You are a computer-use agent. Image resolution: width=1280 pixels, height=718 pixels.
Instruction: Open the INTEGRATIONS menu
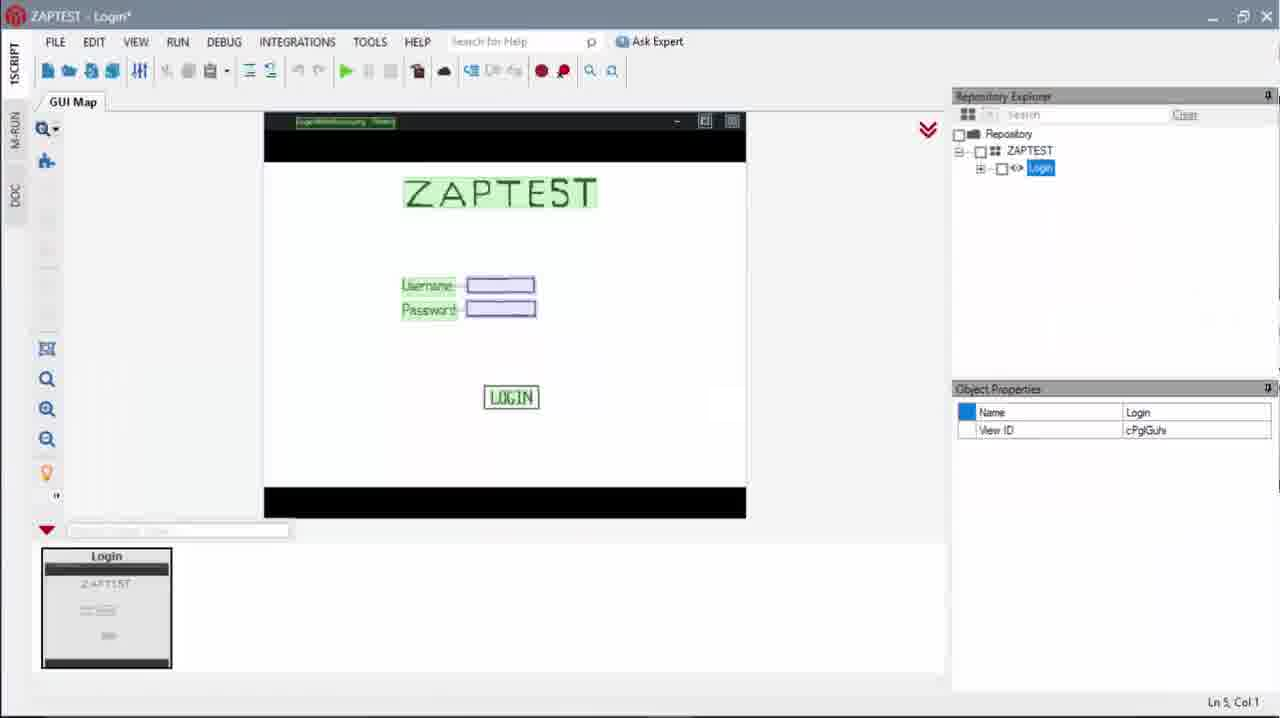point(297,42)
